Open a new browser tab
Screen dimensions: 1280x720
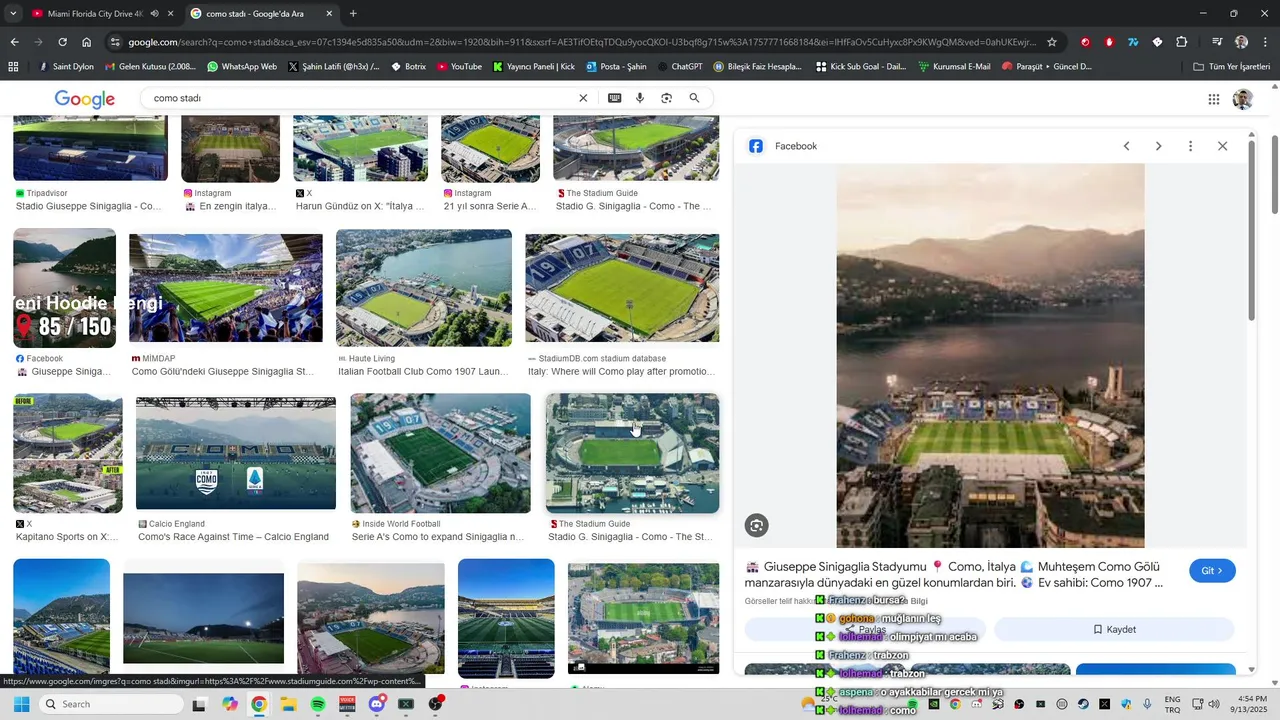353,14
